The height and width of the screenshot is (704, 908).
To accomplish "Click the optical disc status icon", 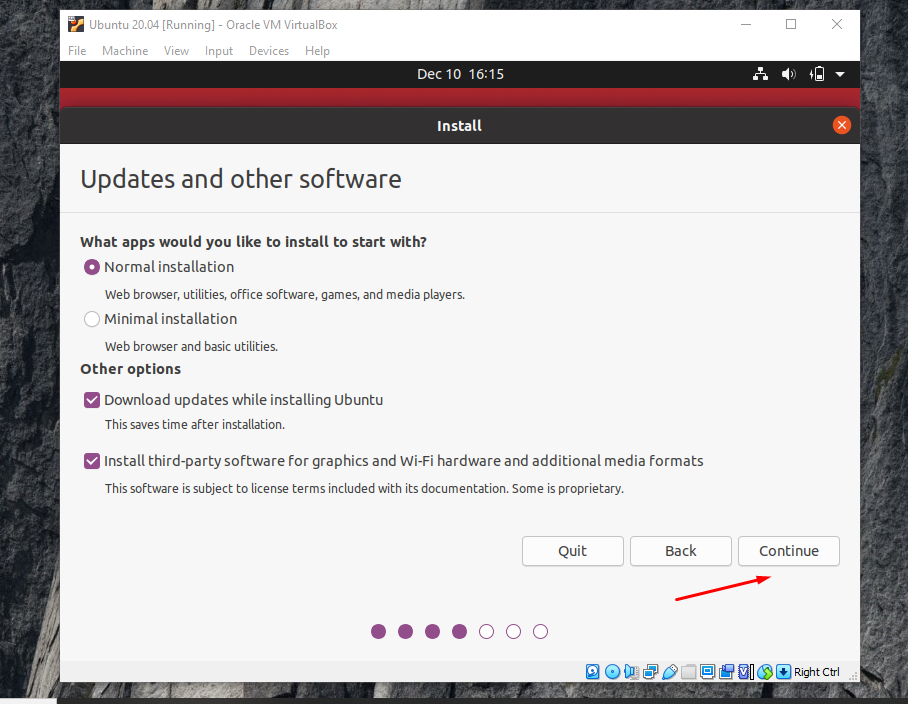I will (612, 671).
